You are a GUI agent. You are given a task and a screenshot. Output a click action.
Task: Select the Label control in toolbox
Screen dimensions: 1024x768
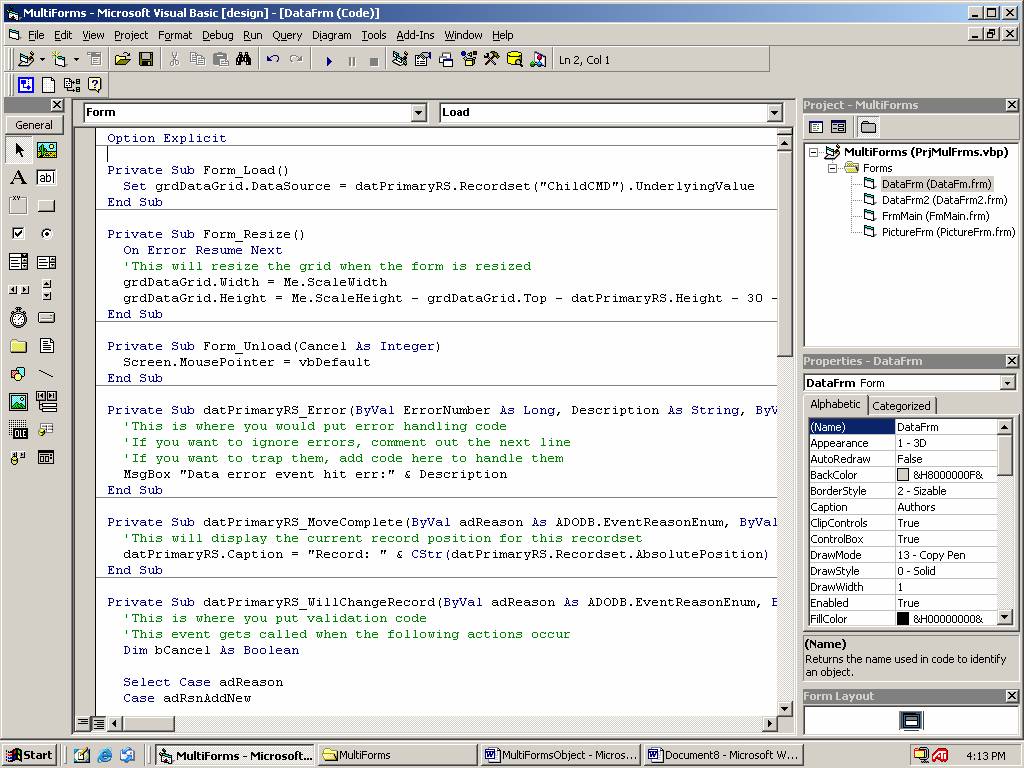point(18,178)
